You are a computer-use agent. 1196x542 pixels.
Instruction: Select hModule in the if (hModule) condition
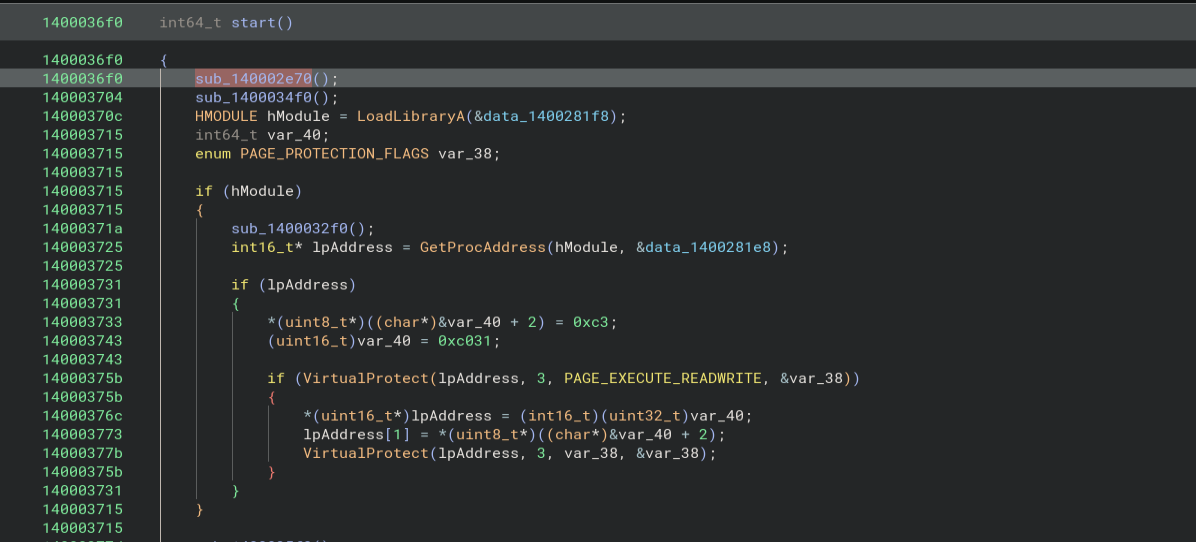coord(262,191)
